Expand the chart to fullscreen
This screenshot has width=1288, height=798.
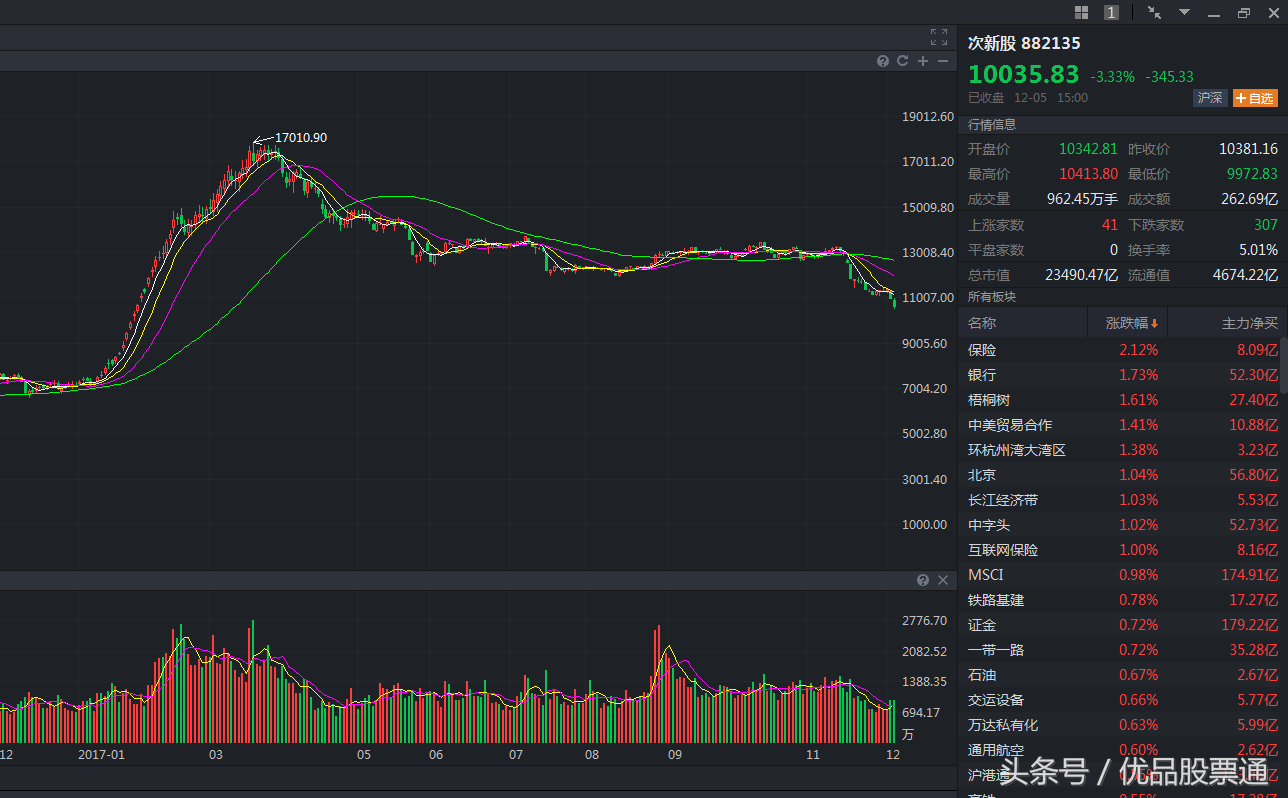coord(938,37)
